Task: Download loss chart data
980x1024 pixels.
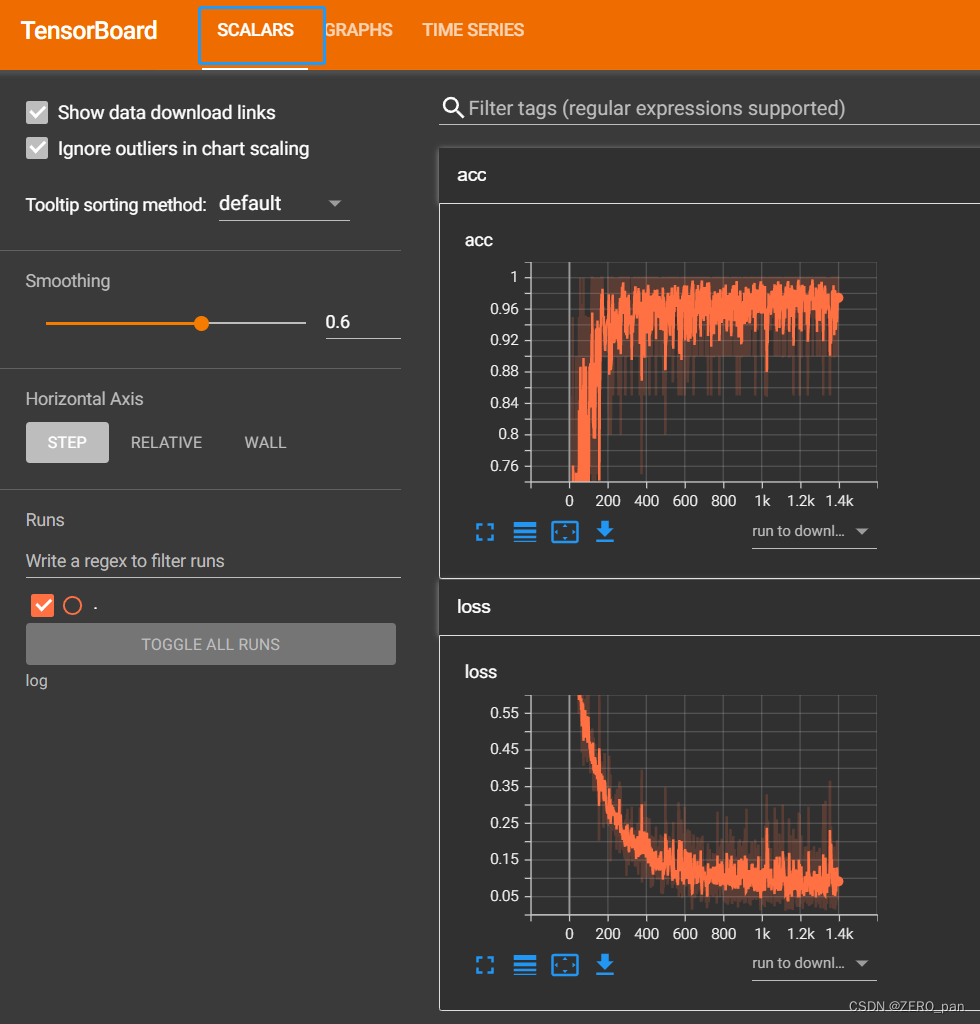Action: tap(605, 964)
